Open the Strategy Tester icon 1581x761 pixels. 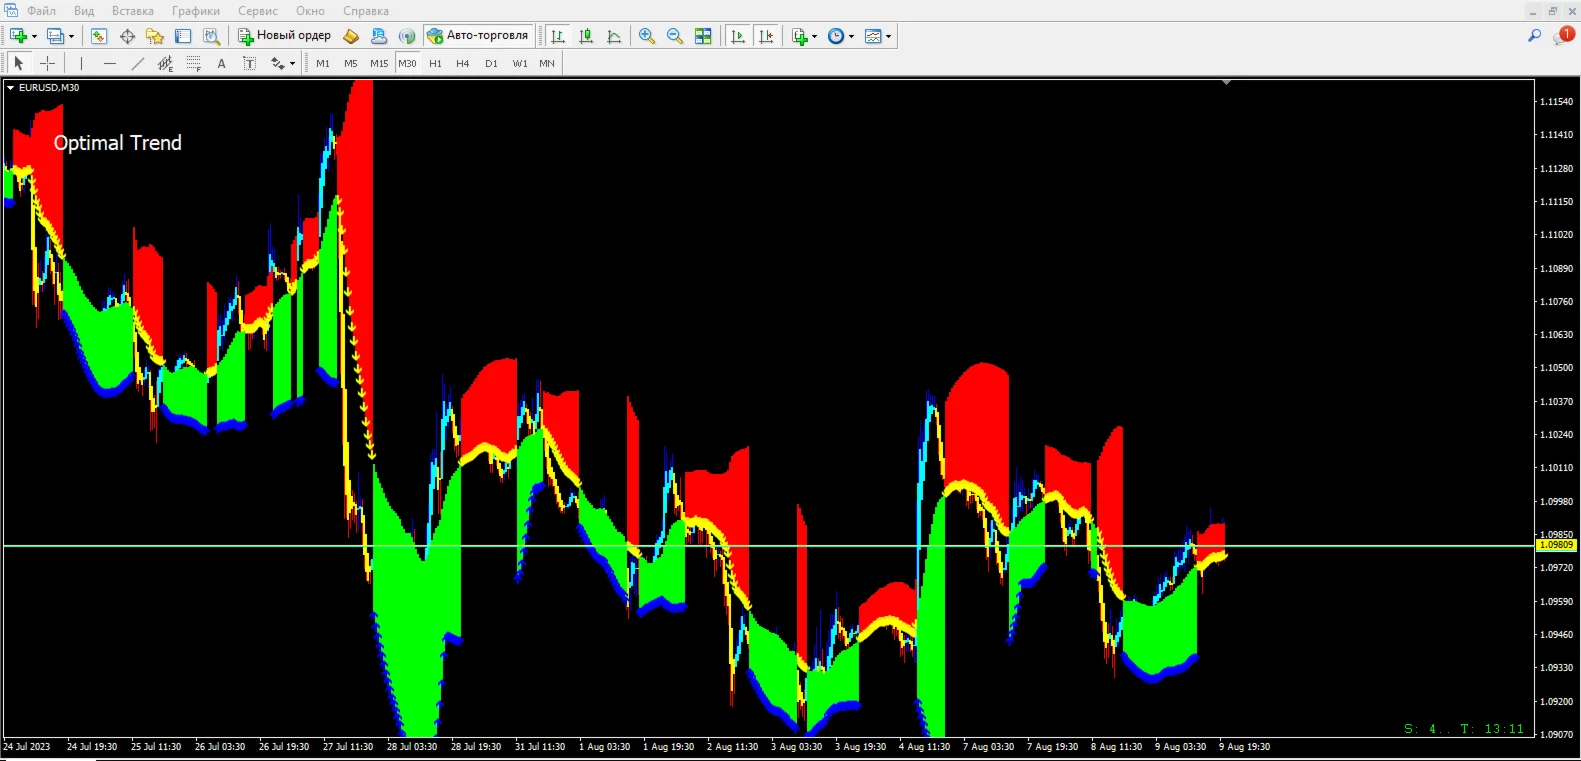[211, 36]
